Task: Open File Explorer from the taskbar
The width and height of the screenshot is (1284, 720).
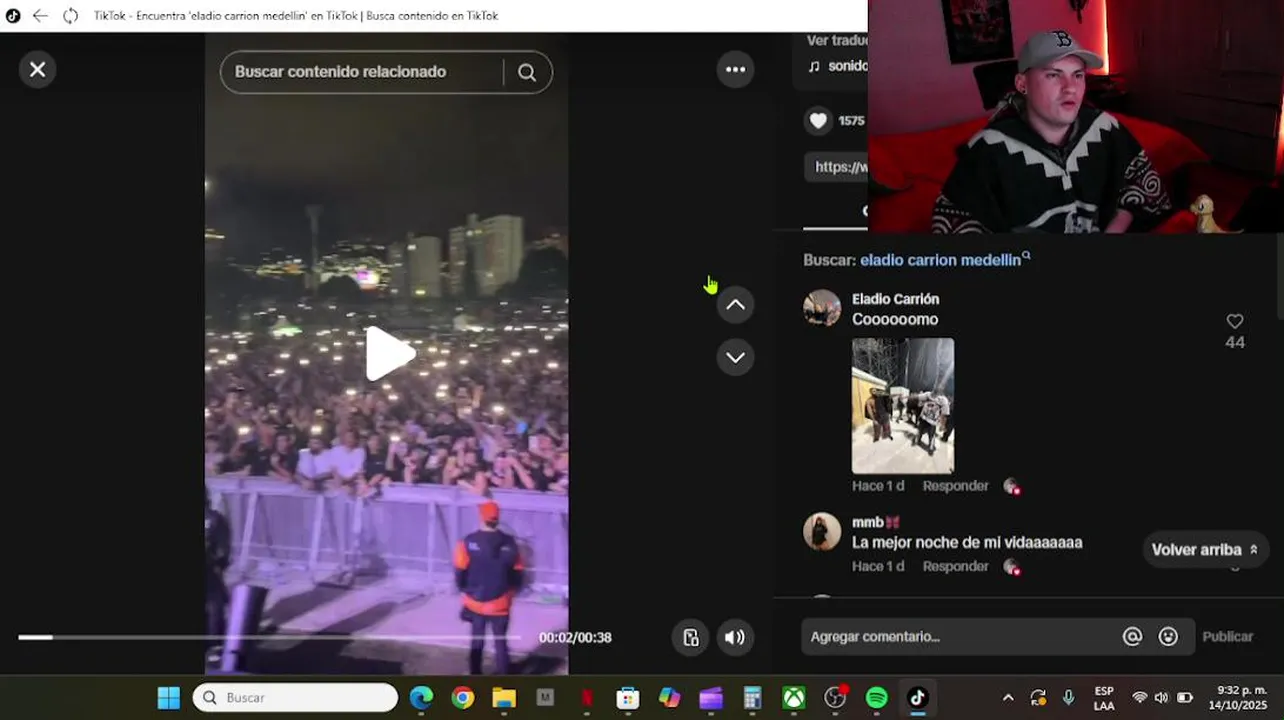Action: 503,698
